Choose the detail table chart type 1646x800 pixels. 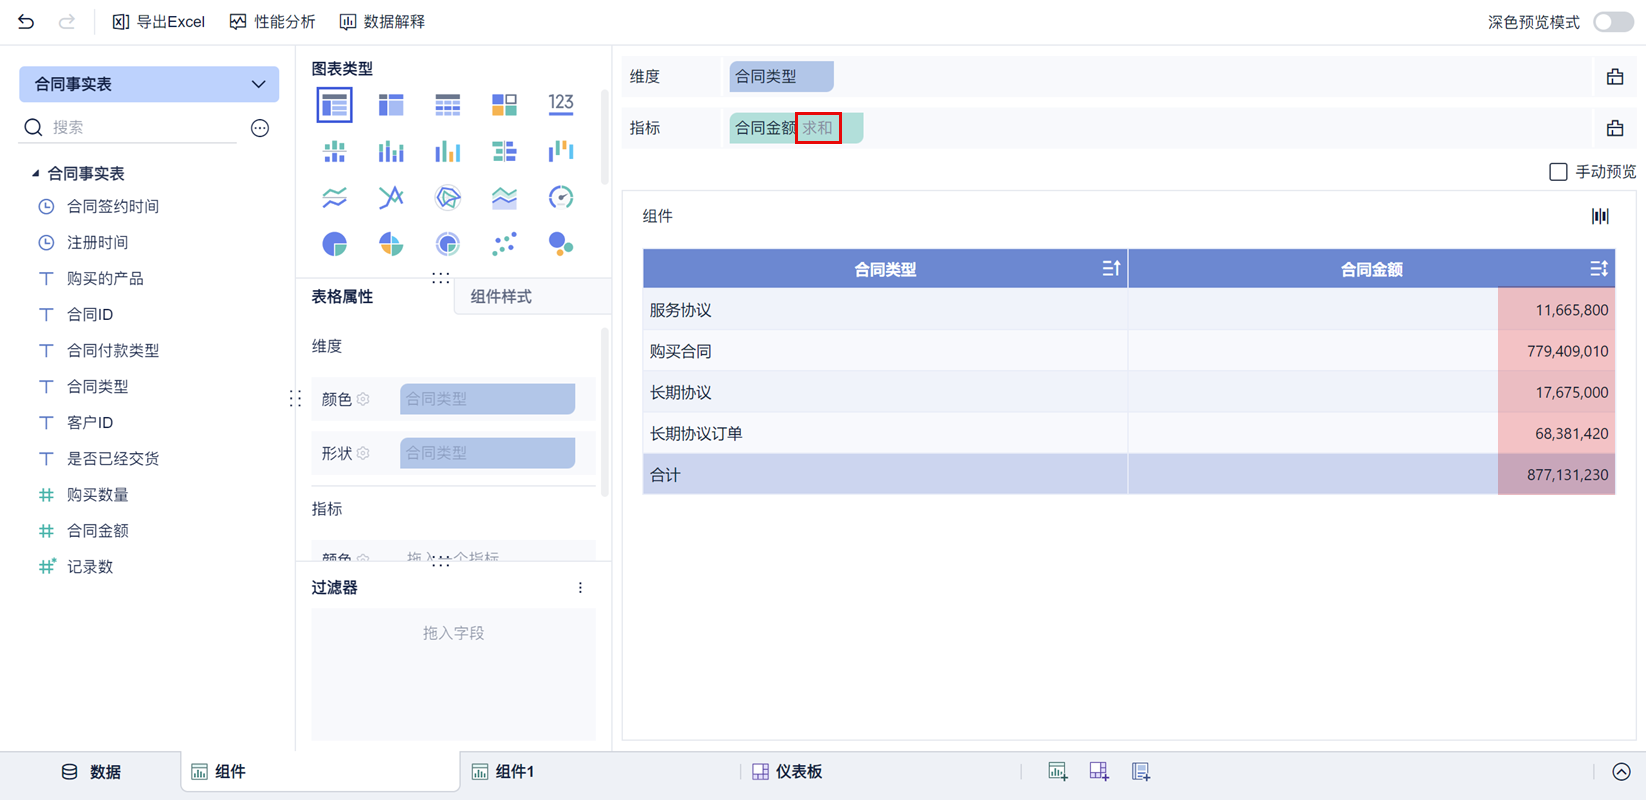tap(447, 104)
